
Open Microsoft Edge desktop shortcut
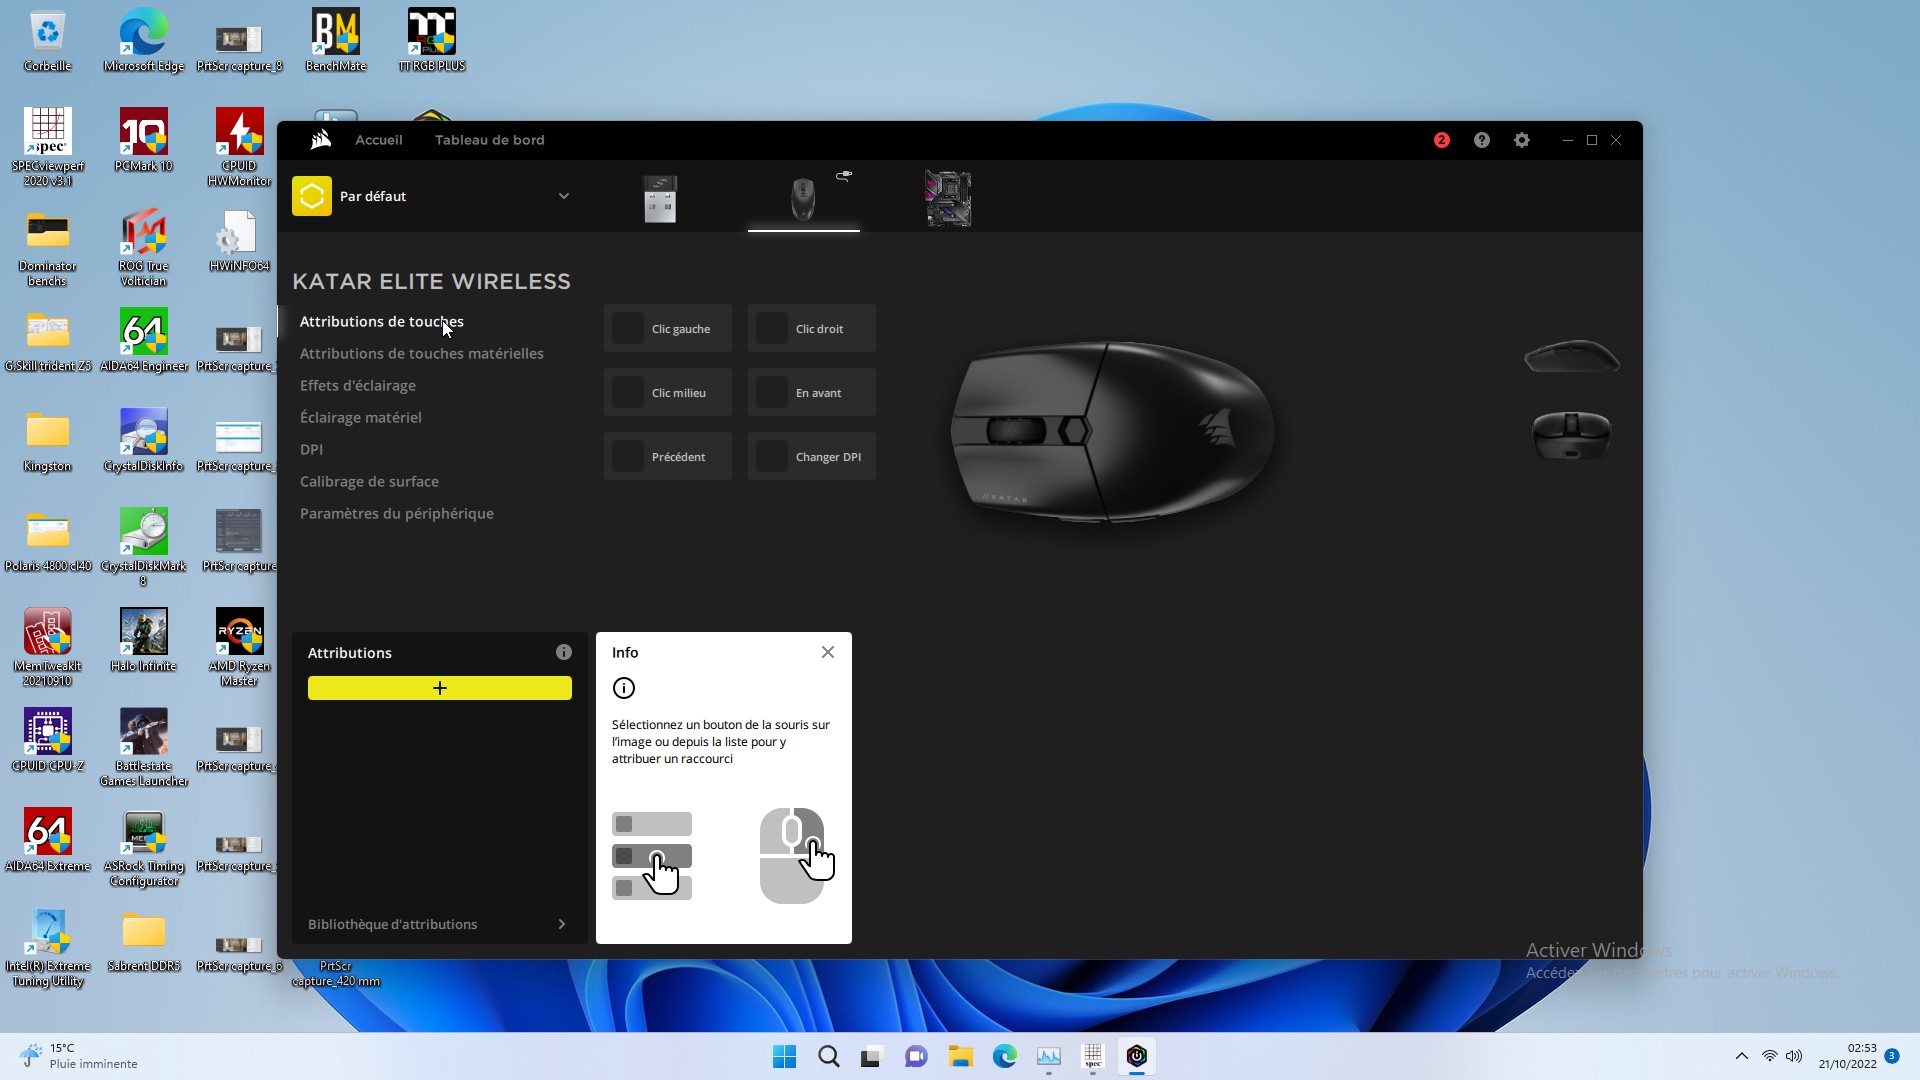(144, 42)
